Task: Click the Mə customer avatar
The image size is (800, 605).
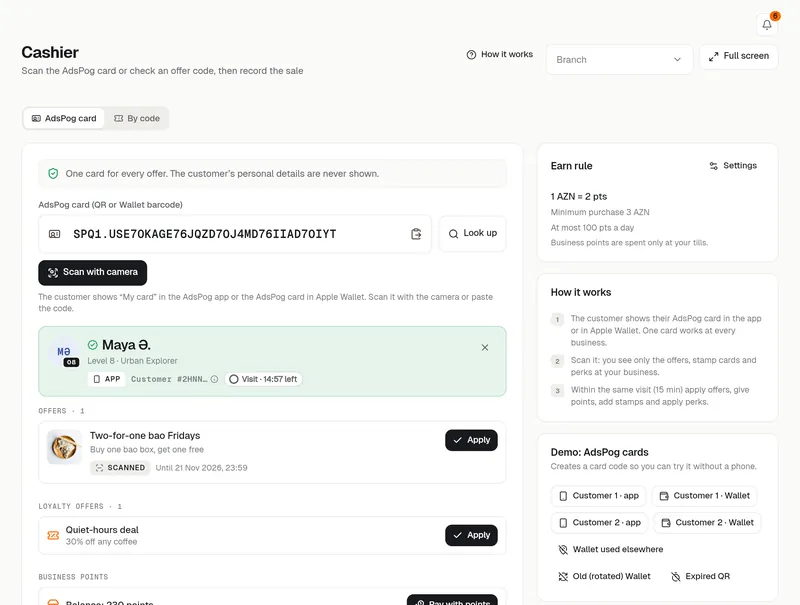Action: (64, 352)
